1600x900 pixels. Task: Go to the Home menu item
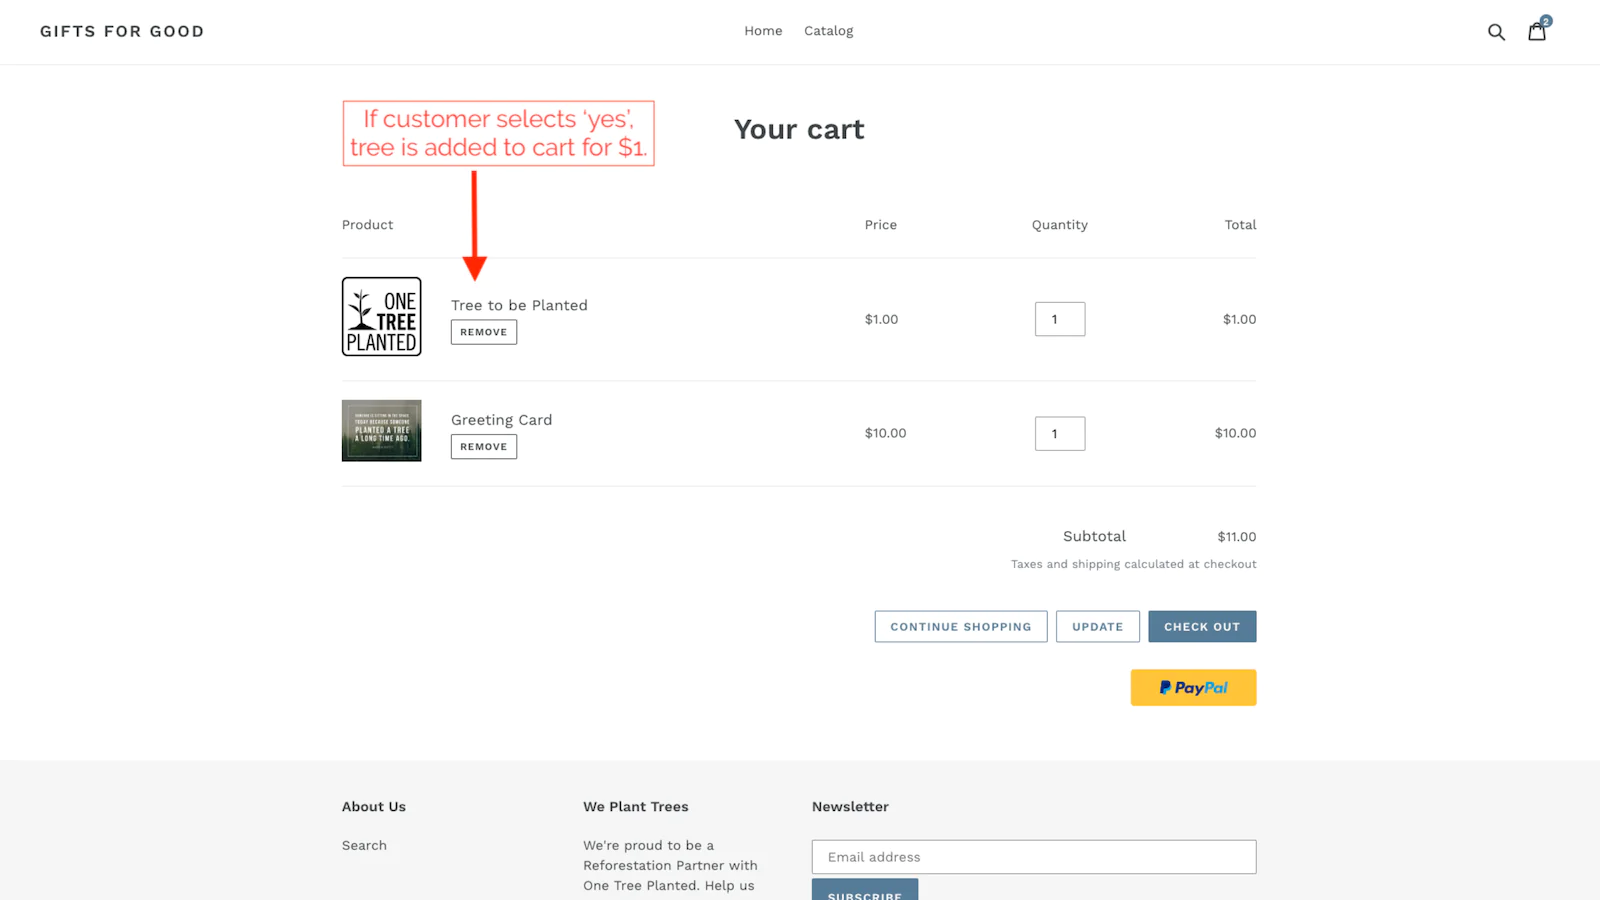pyautogui.click(x=763, y=31)
